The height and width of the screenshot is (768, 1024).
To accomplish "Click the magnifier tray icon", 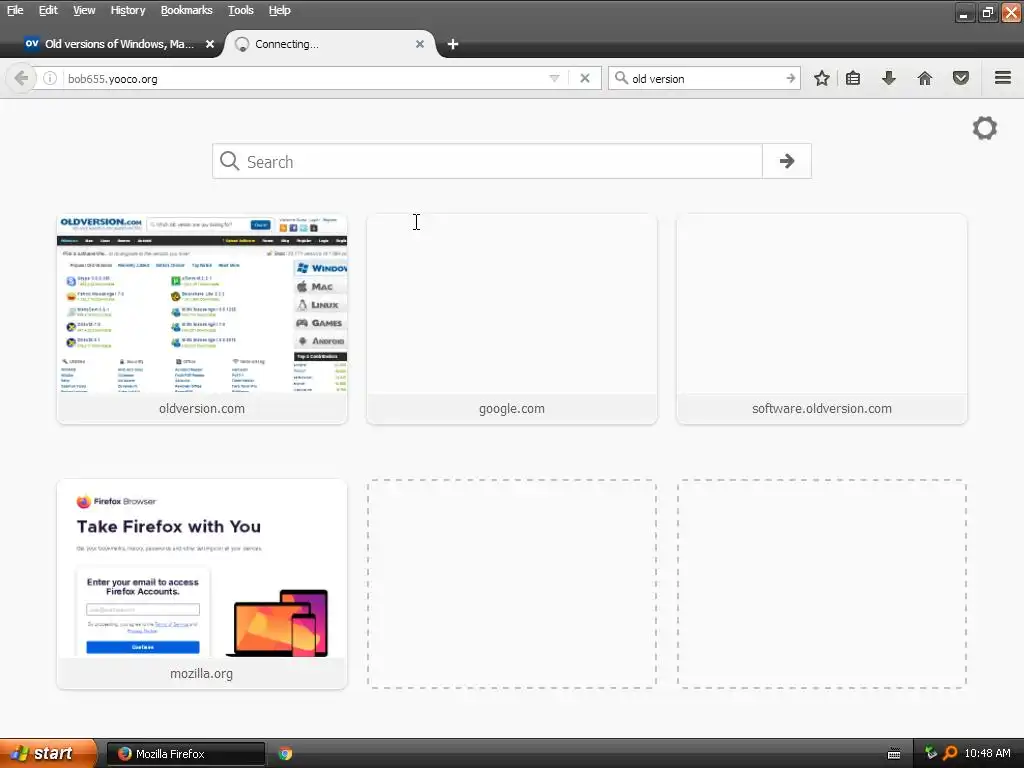I will point(950,753).
